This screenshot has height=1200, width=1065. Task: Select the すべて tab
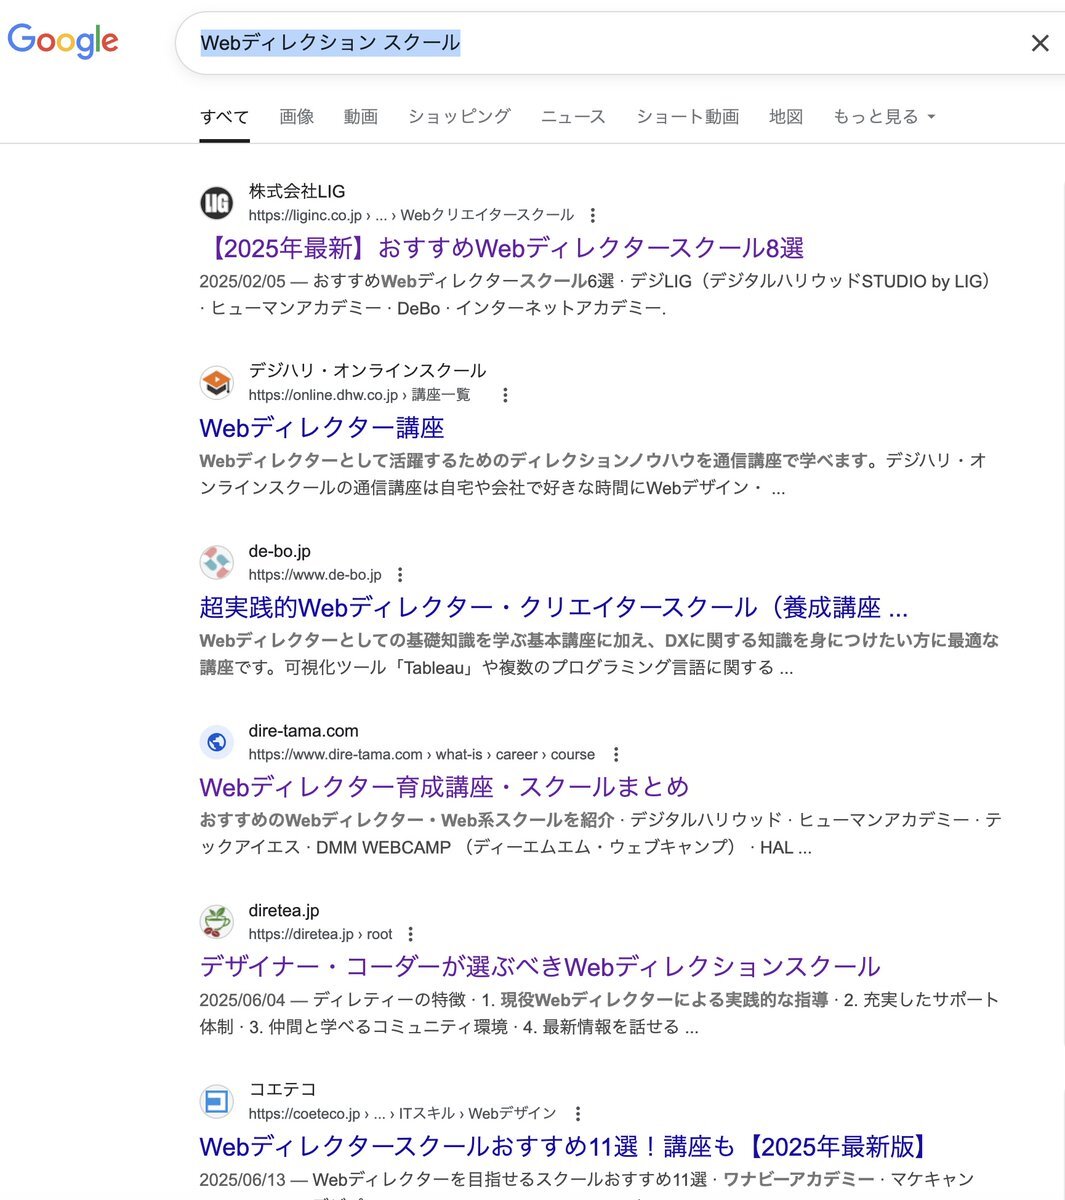pos(224,117)
